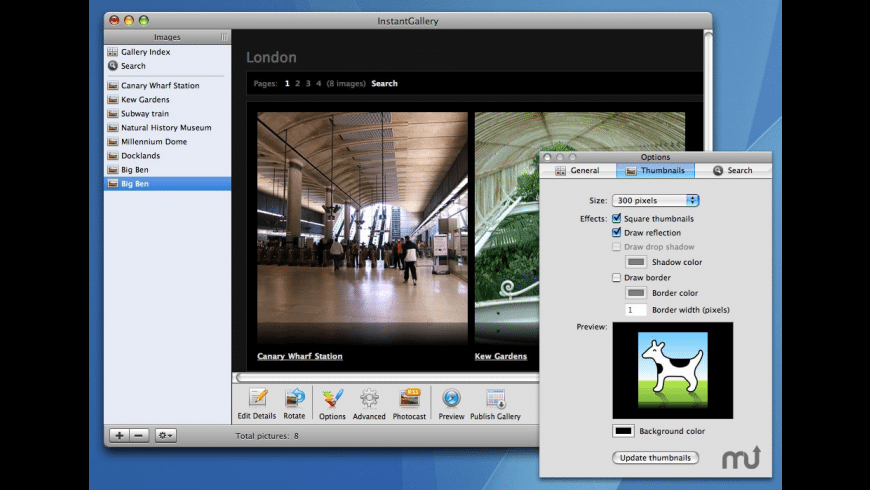Disable the Square thumbnails checkbox
The width and height of the screenshot is (870, 490).
coord(616,219)
